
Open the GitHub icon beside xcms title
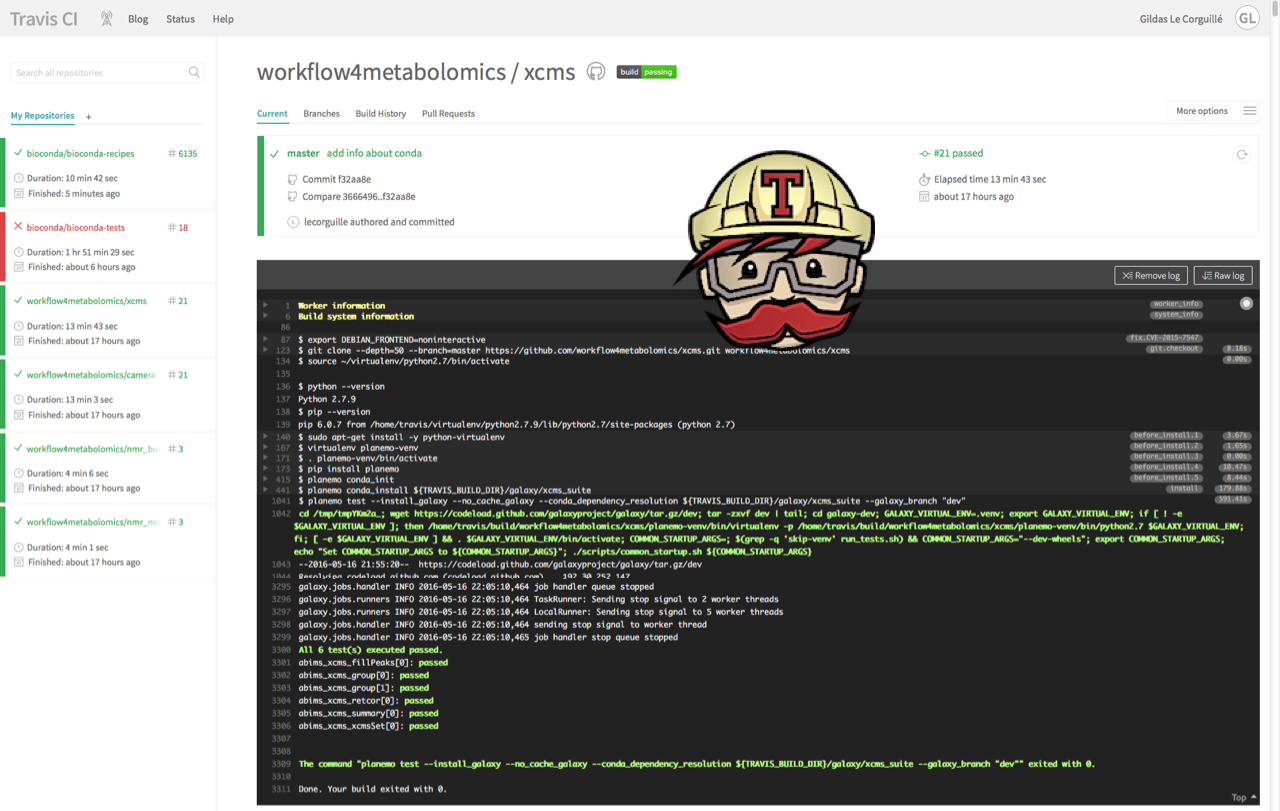coord(596,72)
